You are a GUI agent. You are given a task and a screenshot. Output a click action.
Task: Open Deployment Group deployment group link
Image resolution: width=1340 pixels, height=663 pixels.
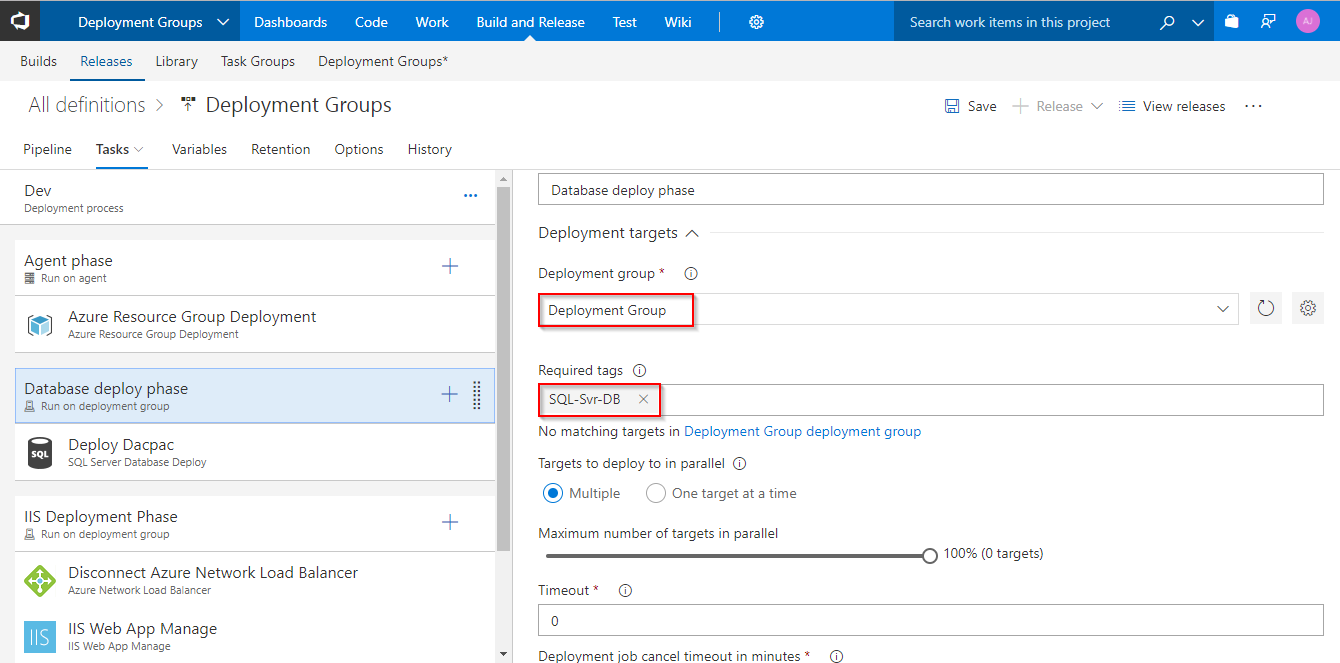[802, 432]
